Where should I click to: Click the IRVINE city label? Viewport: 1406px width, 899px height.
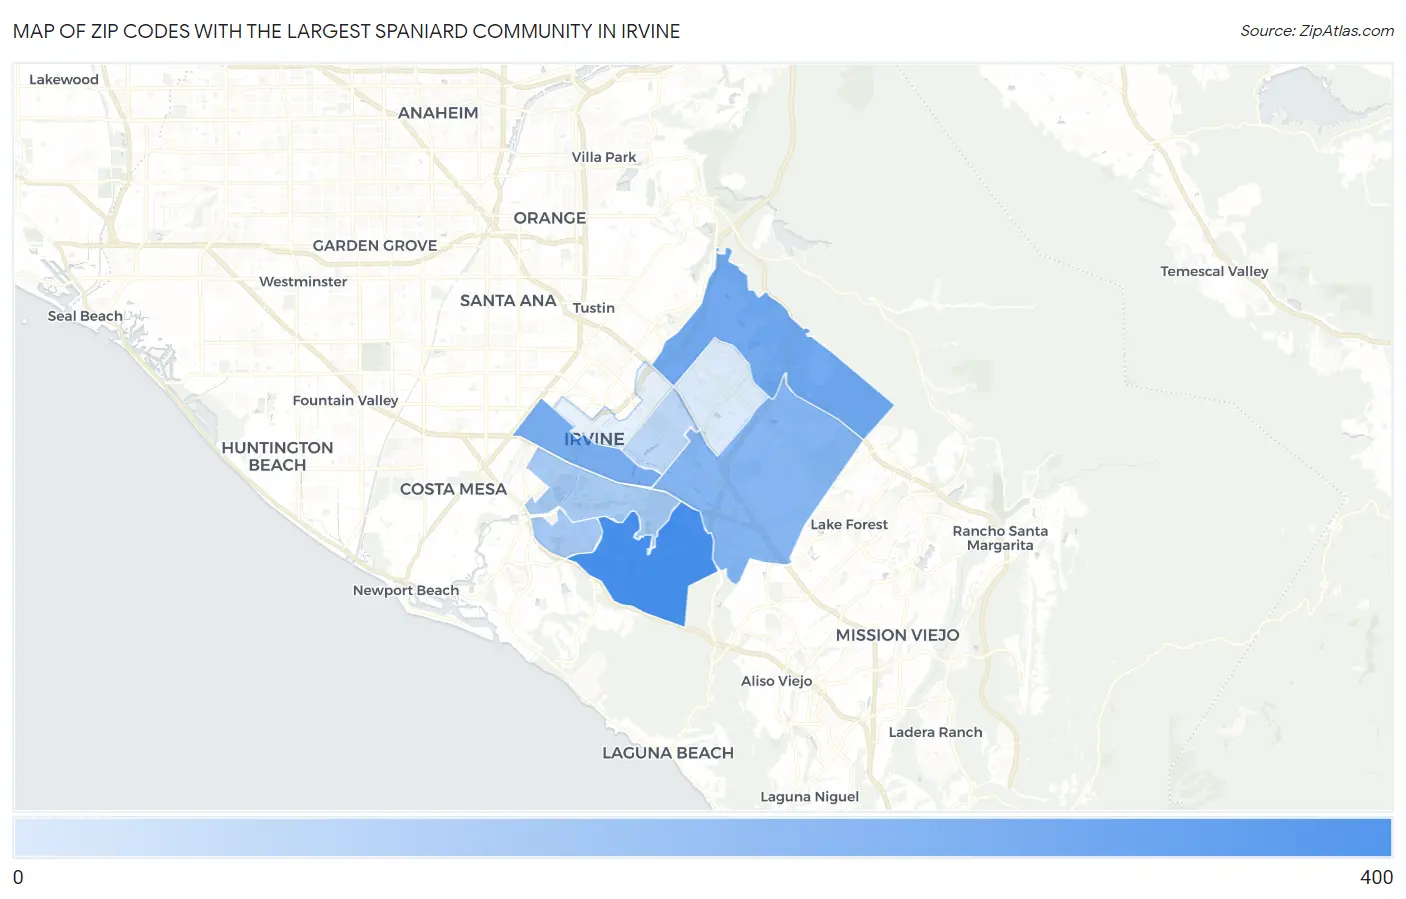[x=594, y=439]
